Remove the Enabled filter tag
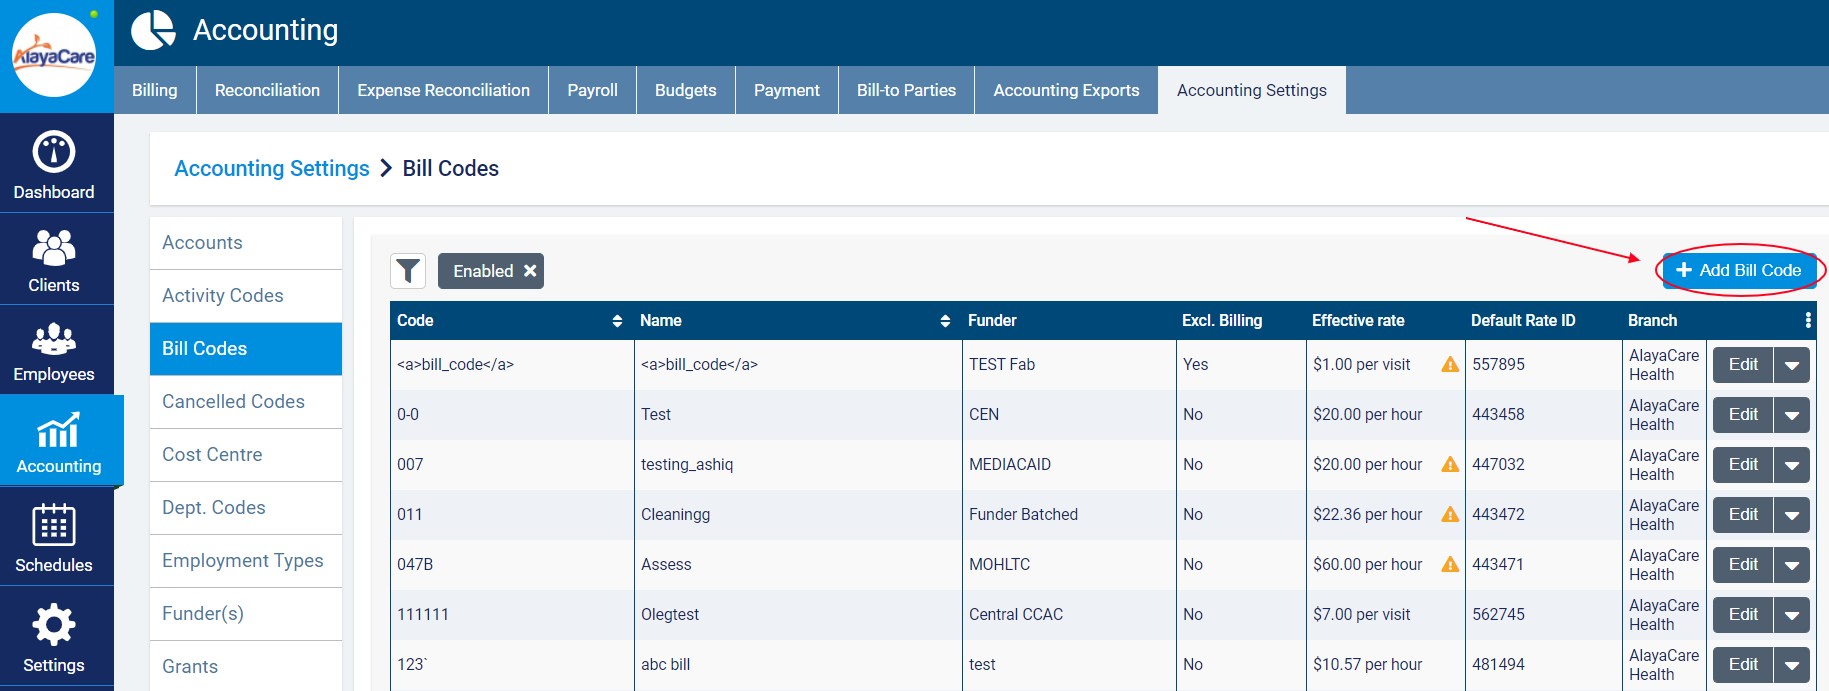The height and width of the screenshot is (691, 1829). pyautogui.click(x=530, y=271)
